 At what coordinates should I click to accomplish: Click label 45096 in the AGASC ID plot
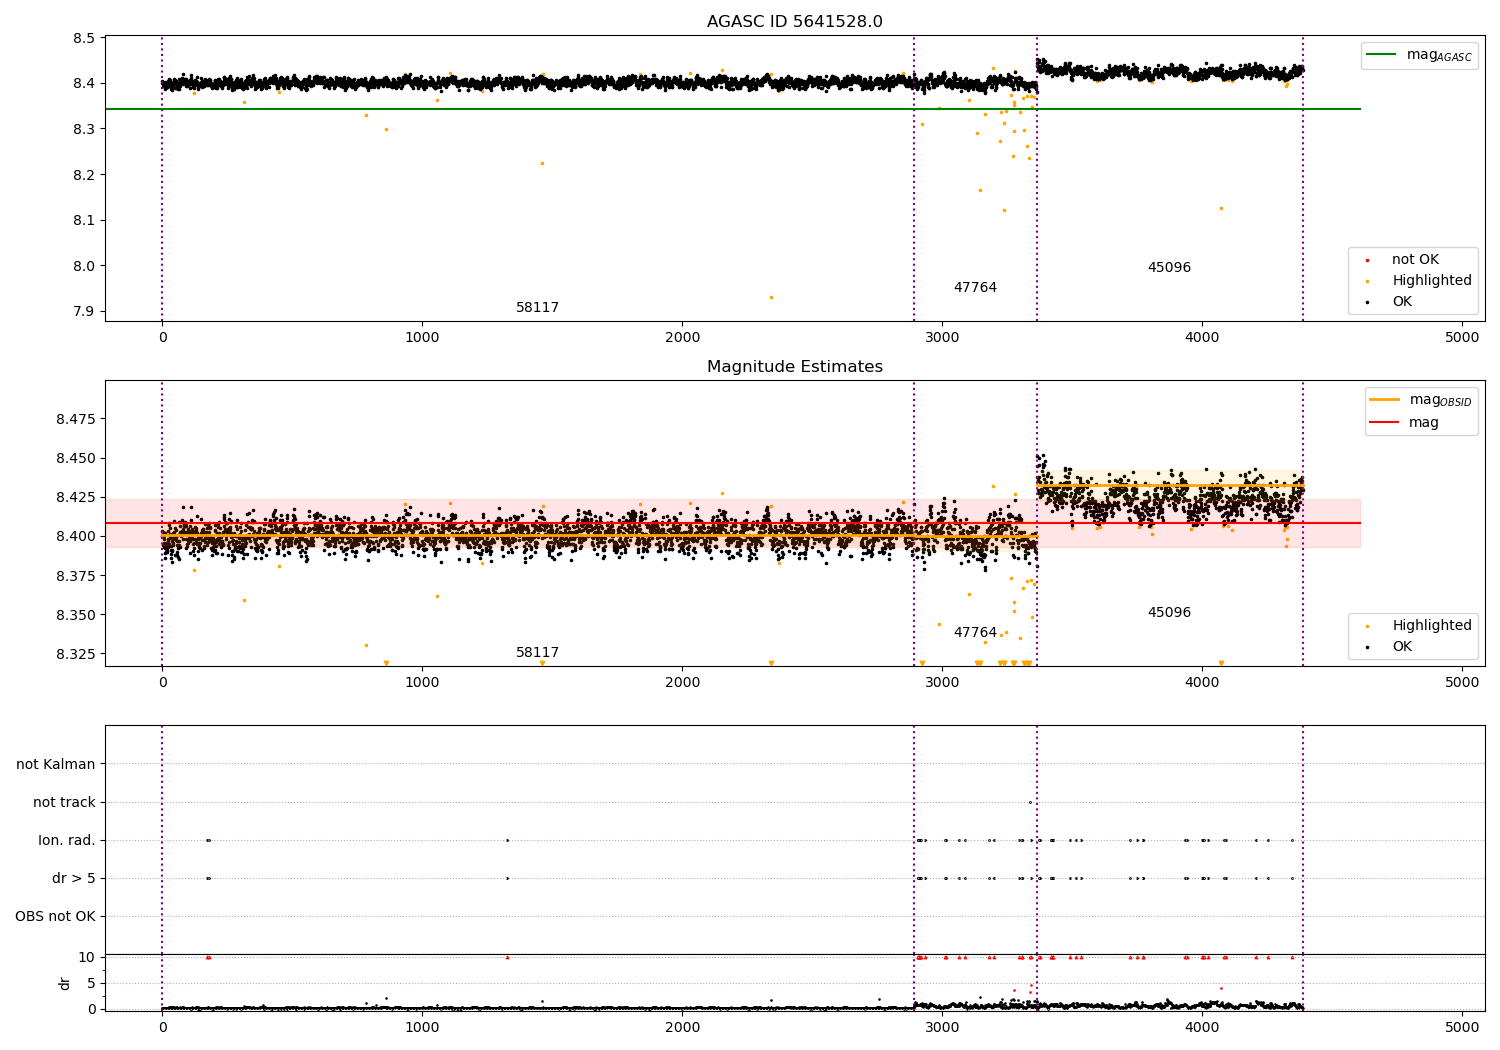click(x=1169, y=268)
